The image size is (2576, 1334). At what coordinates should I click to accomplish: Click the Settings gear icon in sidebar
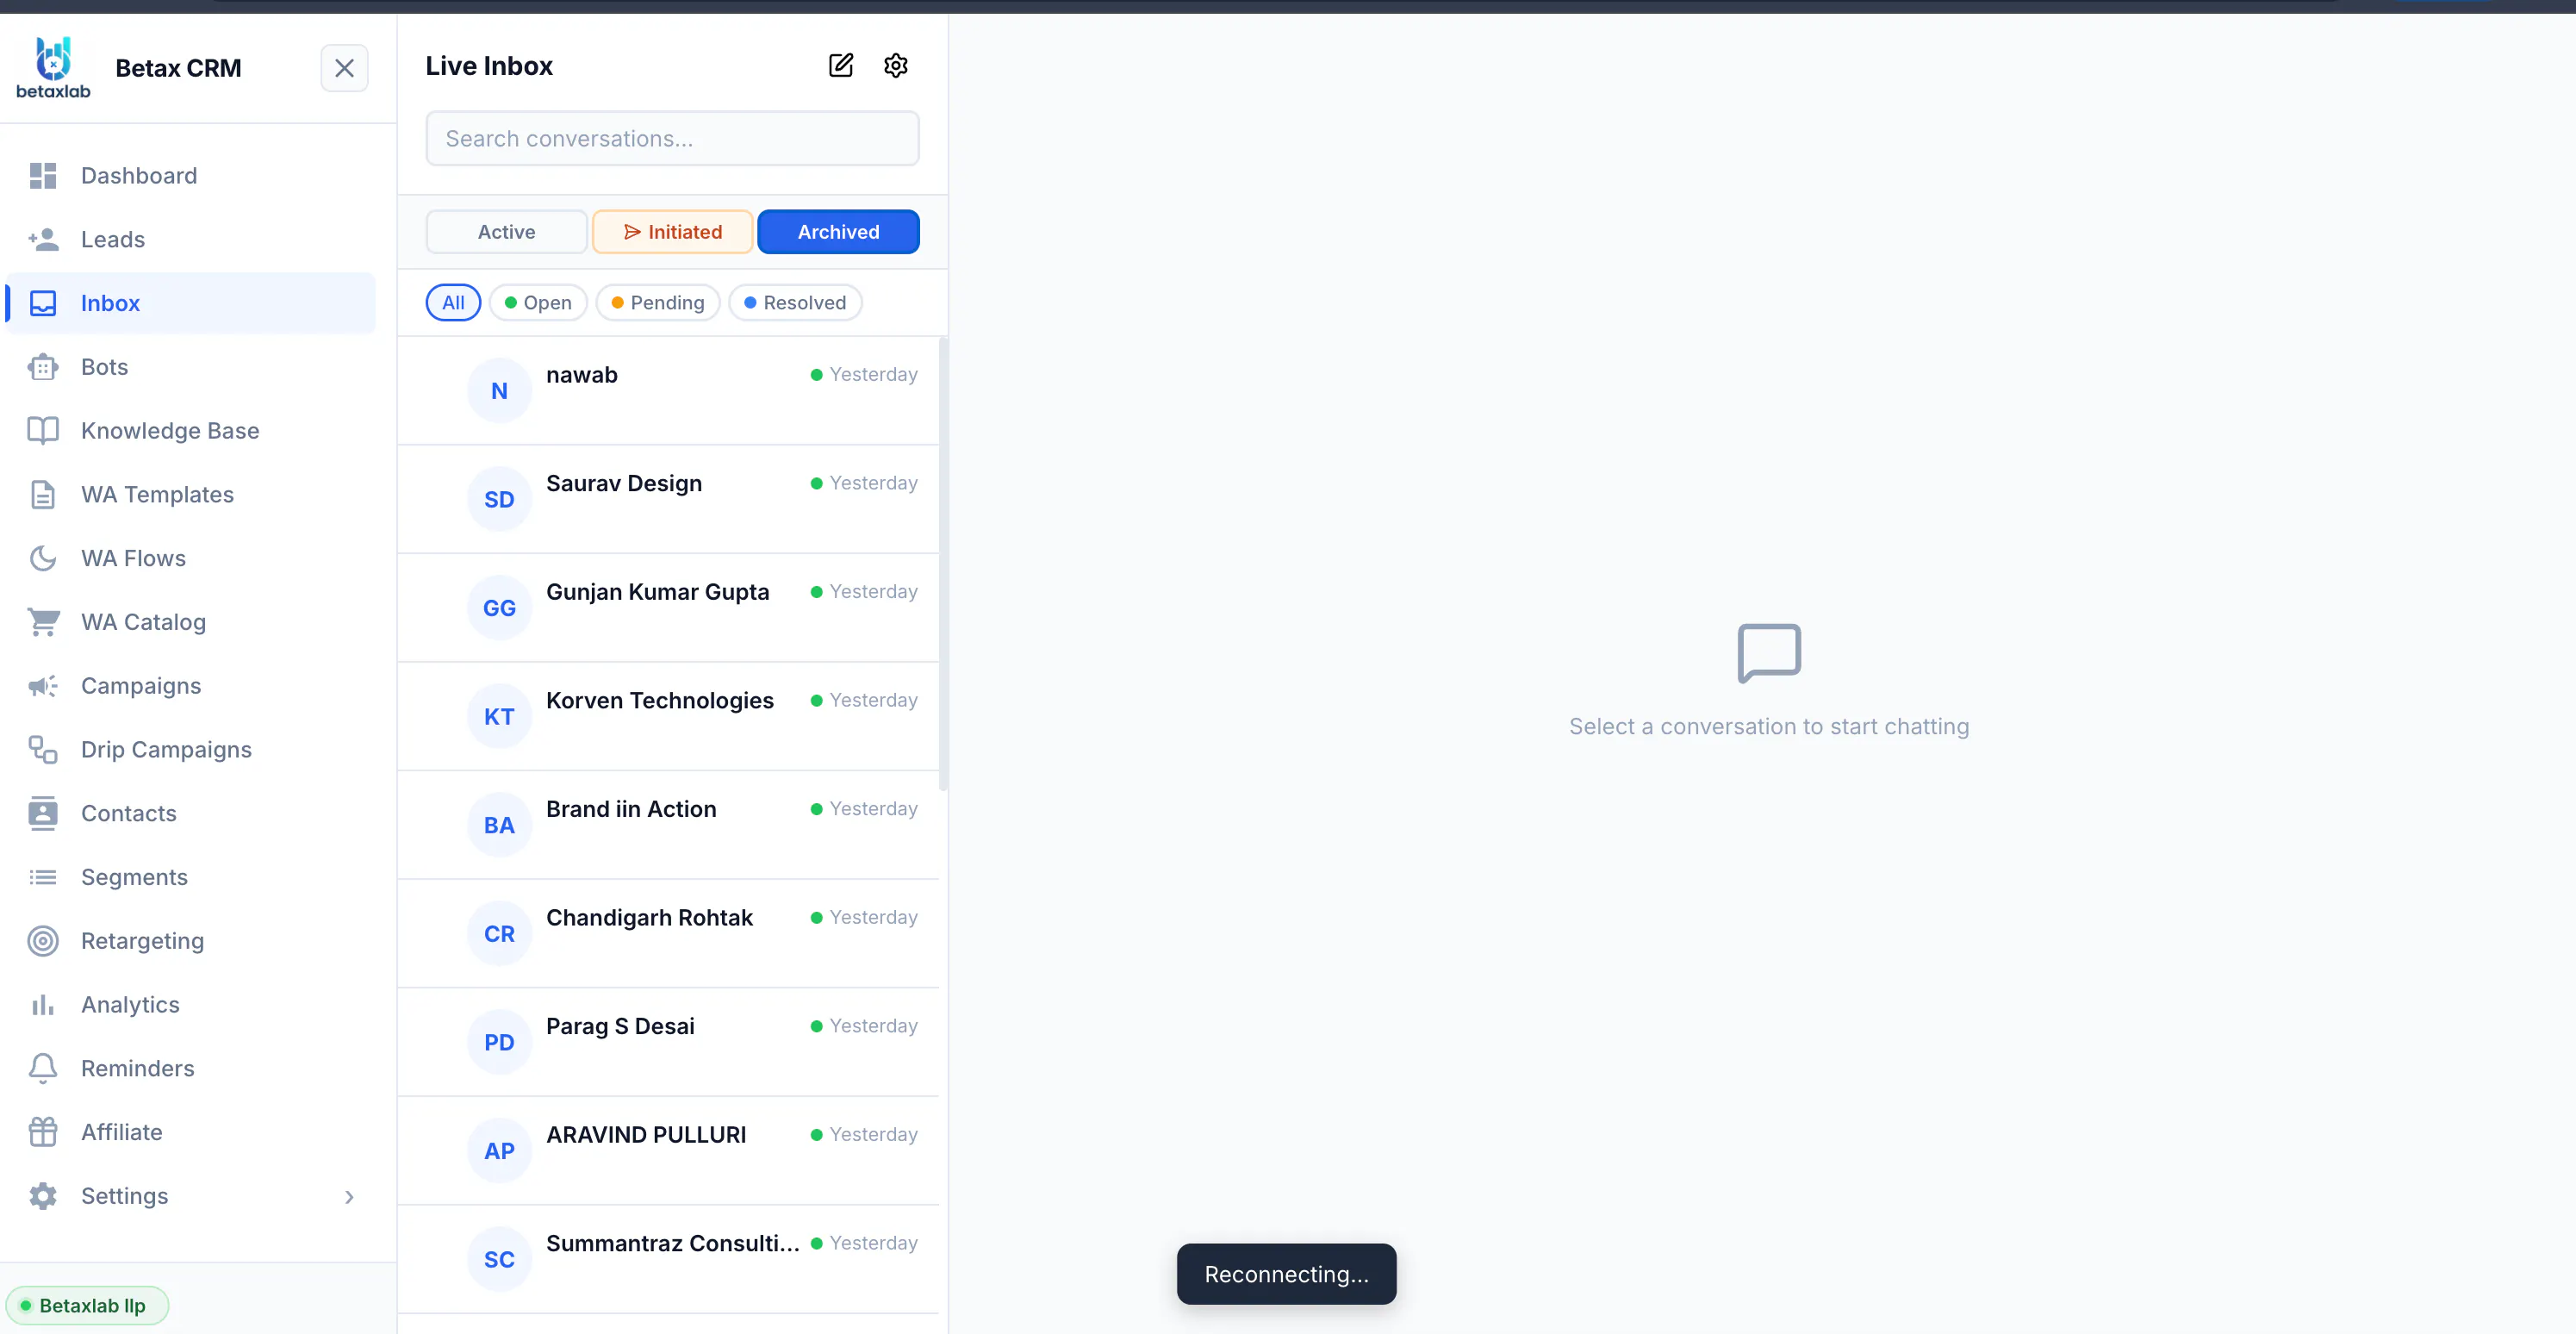[x=43, y=1196]
